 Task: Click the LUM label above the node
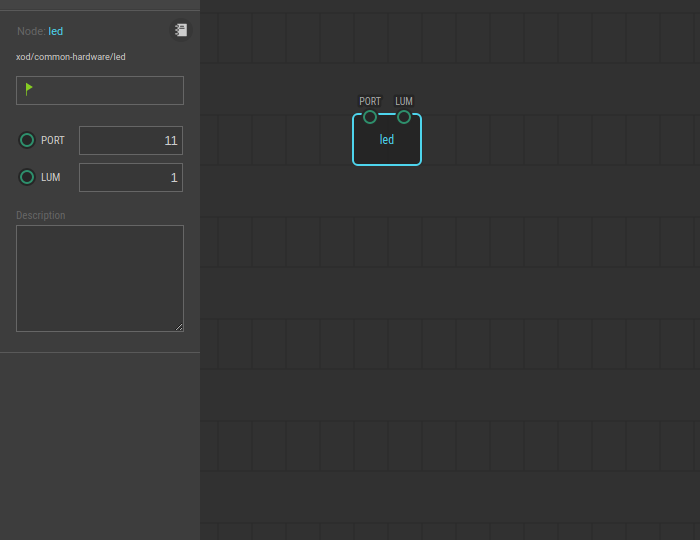(x=404, y=101)
